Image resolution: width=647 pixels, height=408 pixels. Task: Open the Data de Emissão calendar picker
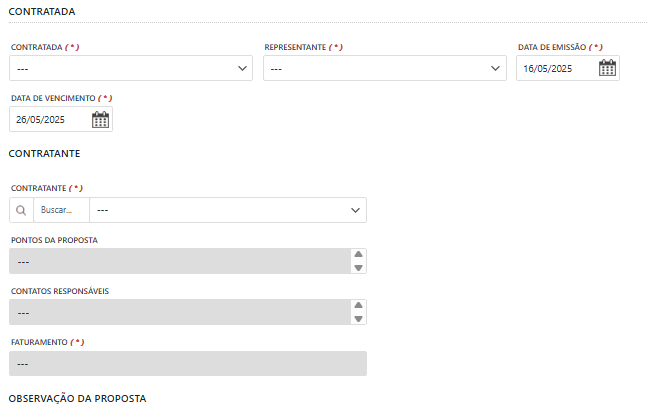click(607, 68)
